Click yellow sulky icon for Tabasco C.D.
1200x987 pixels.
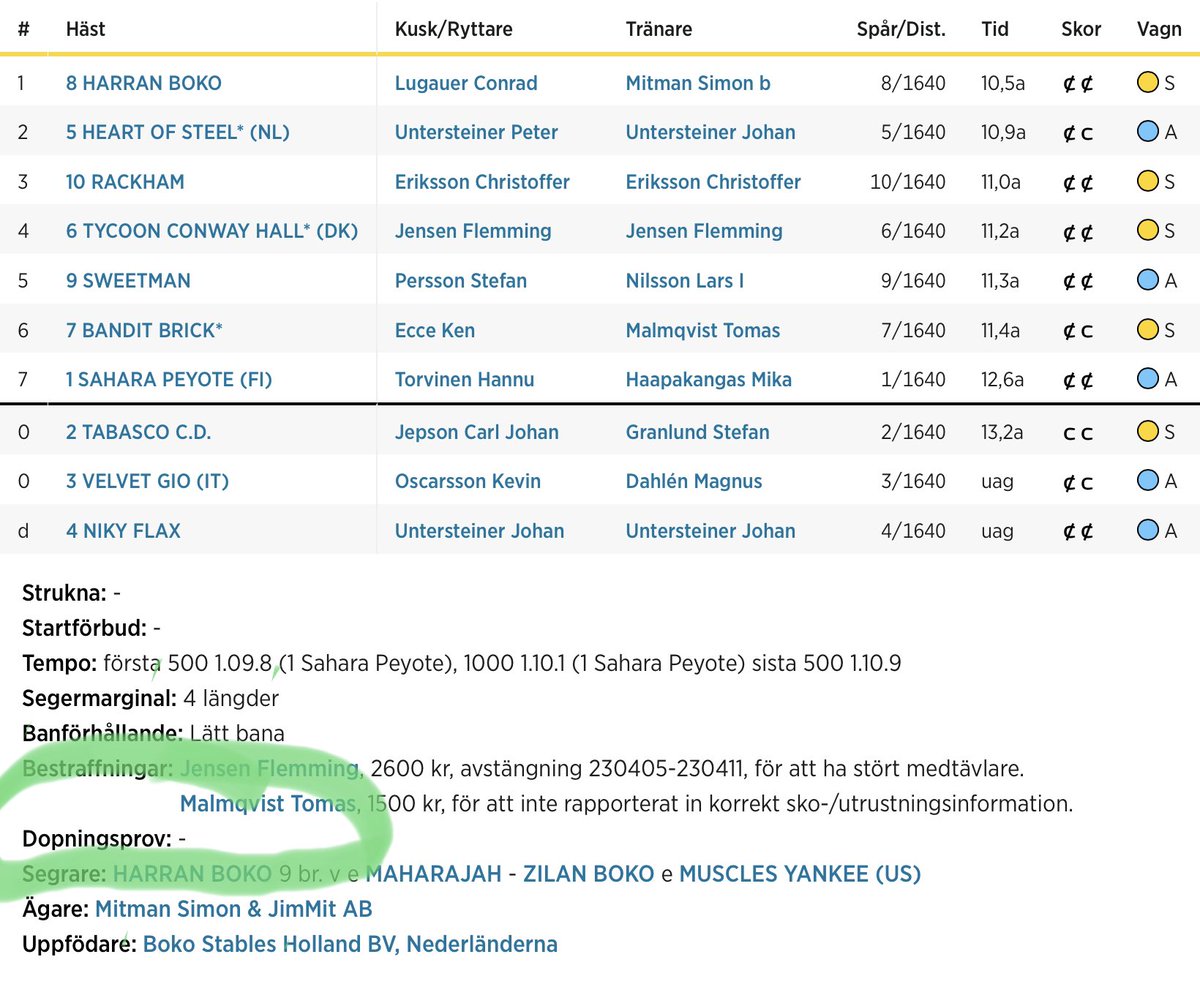coord(1148,432)
